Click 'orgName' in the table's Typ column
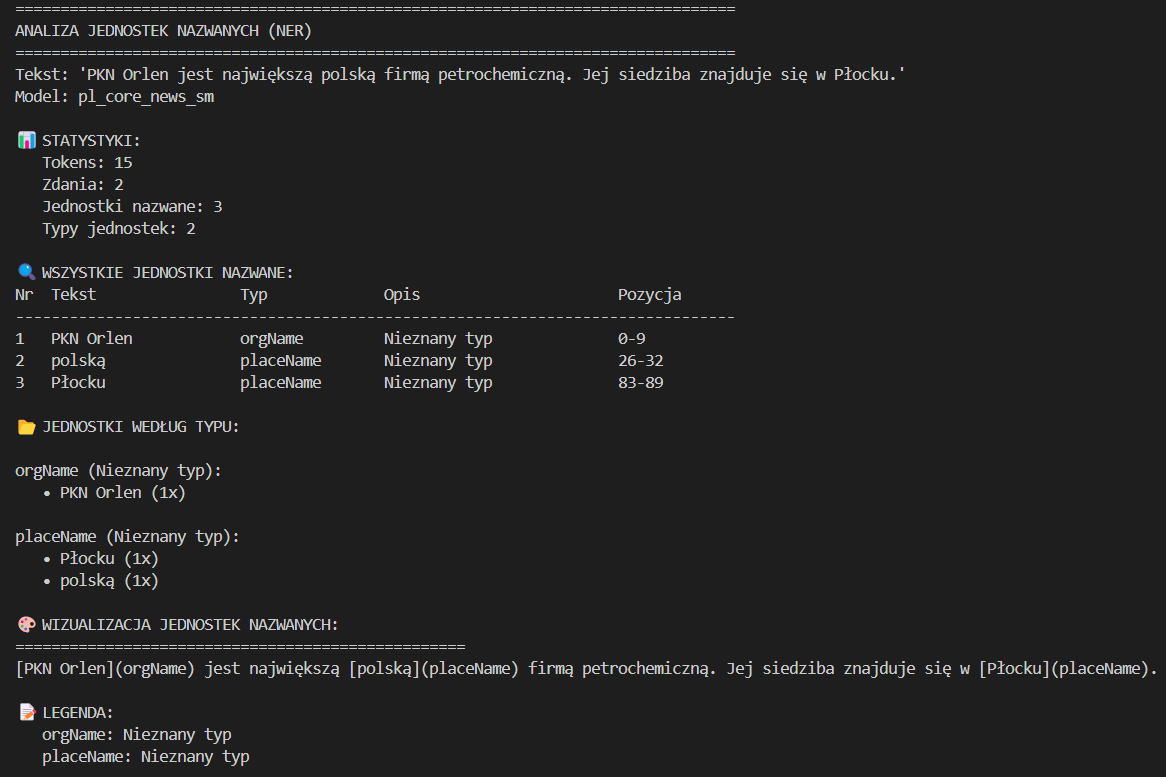The height and width of the screenshot is (777, 1166). [271, 338]
